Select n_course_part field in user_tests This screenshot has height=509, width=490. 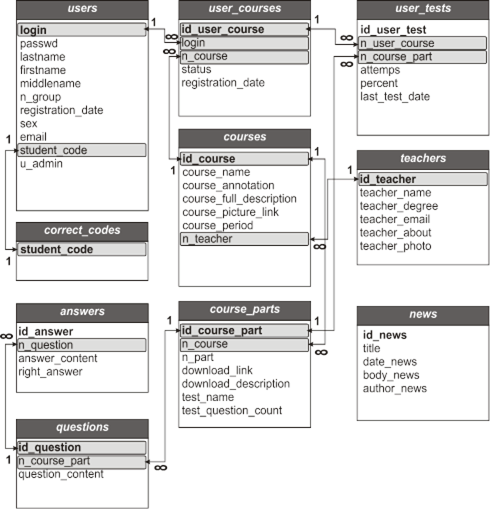tap(422, 57)
